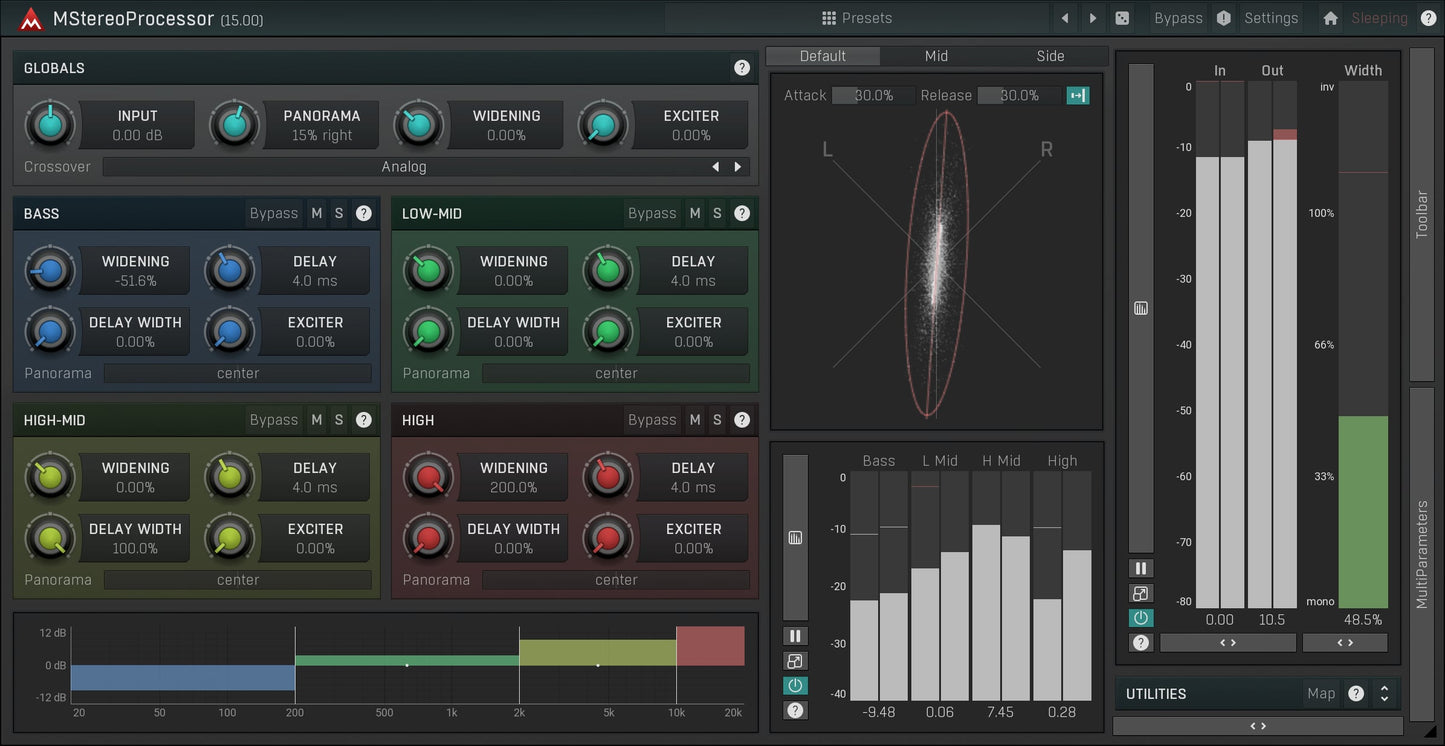Open the home screen via house icon
Screen dimensions: 1445x746
1330,17
